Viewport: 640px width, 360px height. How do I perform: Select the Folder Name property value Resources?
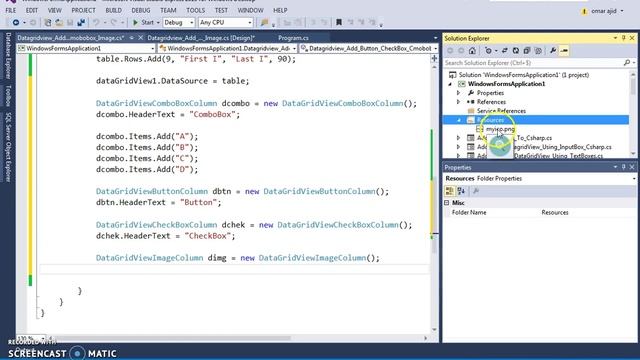click(555, 213)
